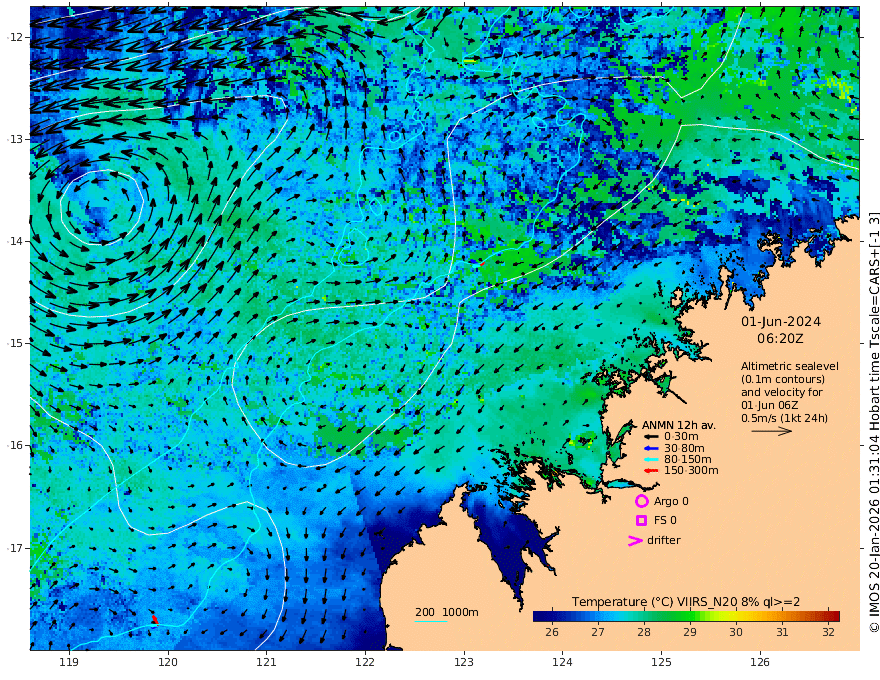The image size is (880, 680).
Task: Click the 'FS 0' label
Action: pos(665,521)
